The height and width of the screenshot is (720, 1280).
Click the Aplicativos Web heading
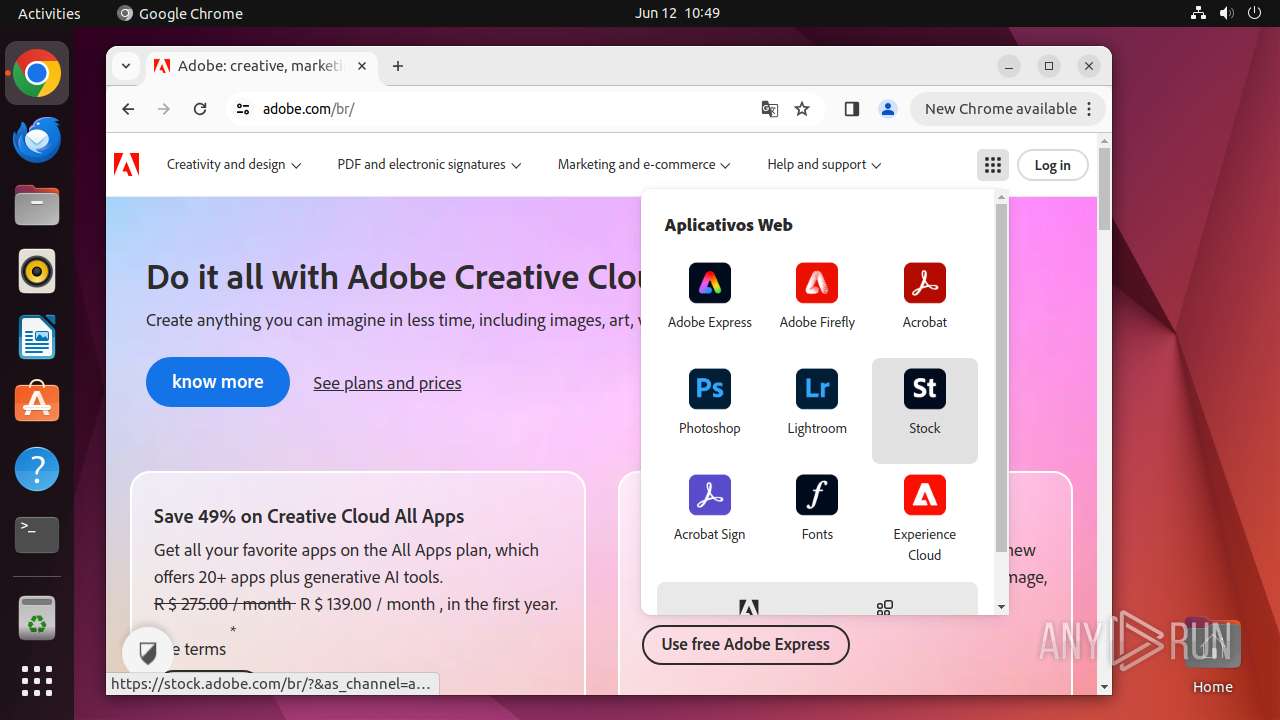click(x=728, y=225)
